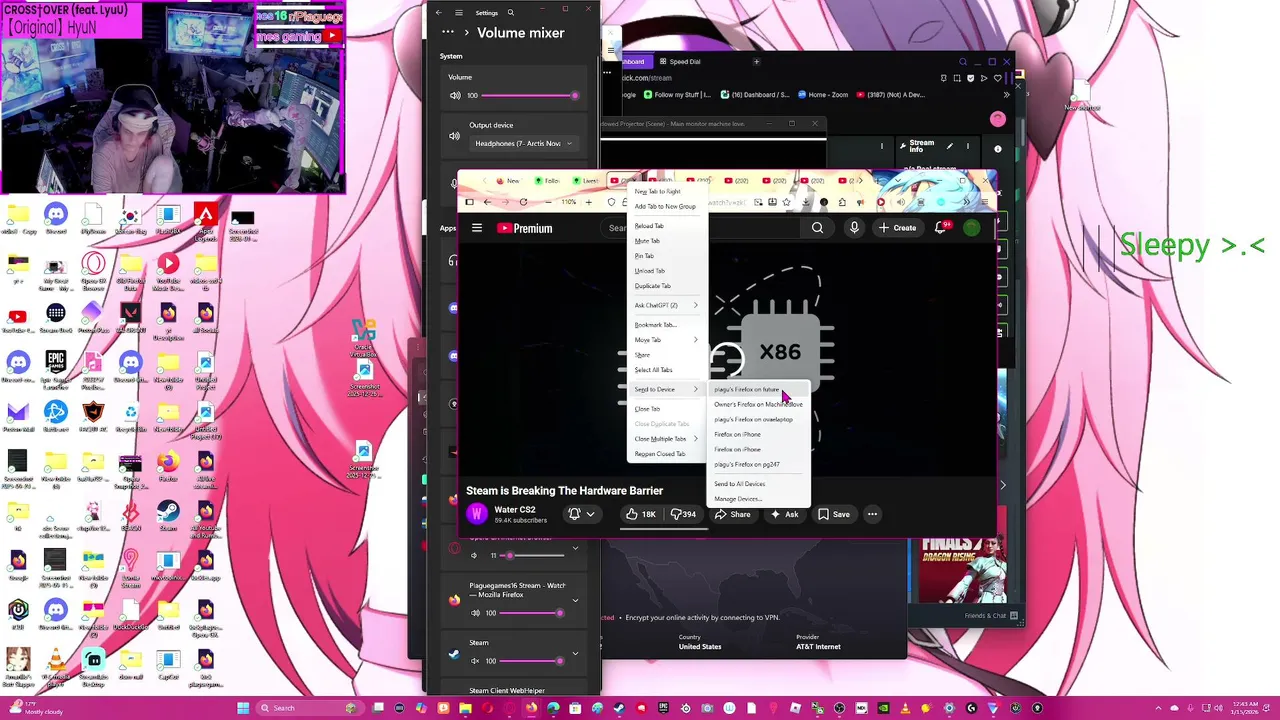Choose Duplicate Tab from the context menu
Screen dimensions: 1280x720
652,286
